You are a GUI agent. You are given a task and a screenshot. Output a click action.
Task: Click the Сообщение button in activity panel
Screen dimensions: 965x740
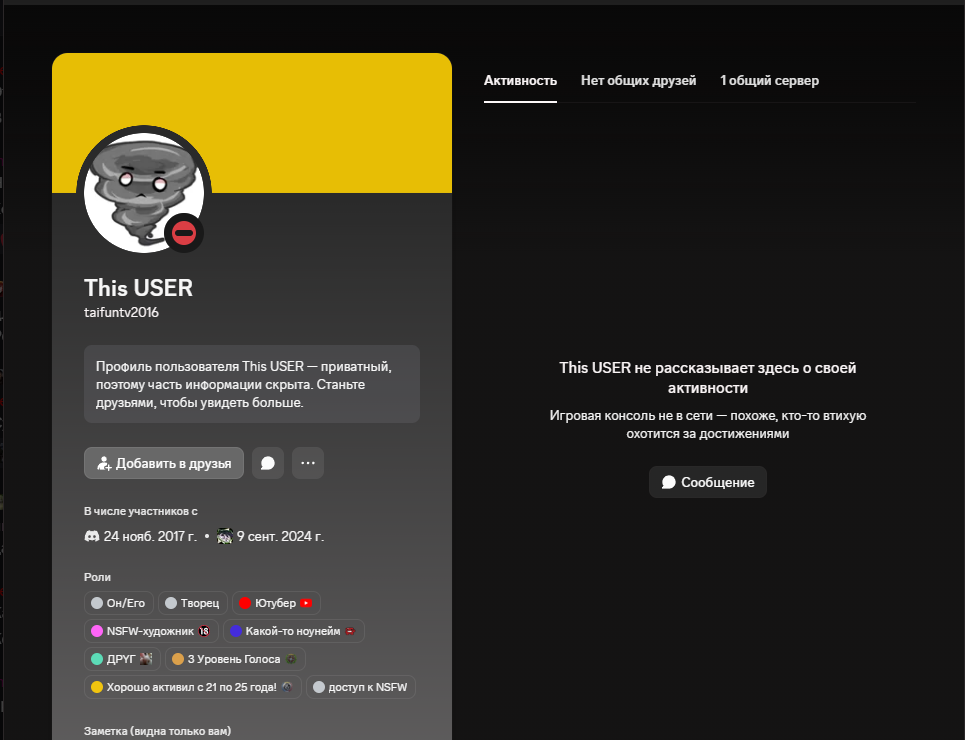708,482
